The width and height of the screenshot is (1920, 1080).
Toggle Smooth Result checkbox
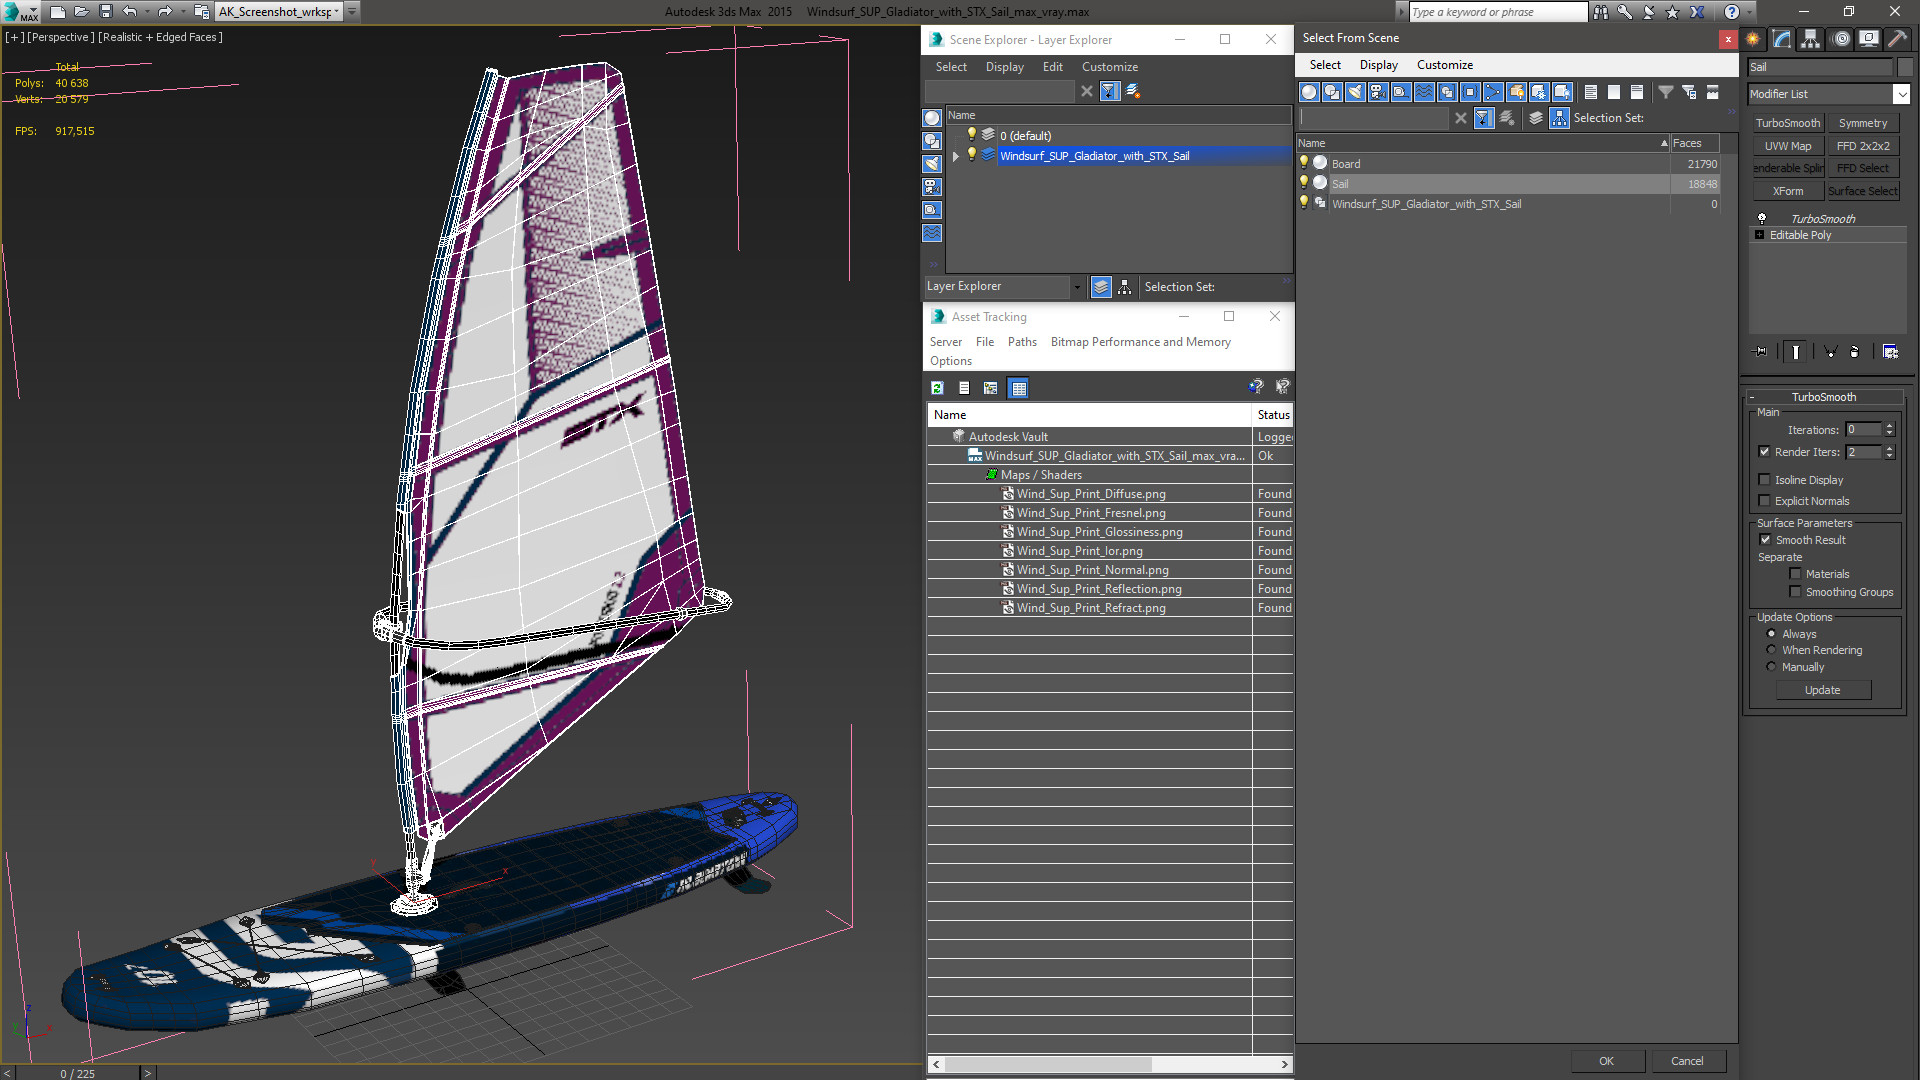(x=1766, y=540)
